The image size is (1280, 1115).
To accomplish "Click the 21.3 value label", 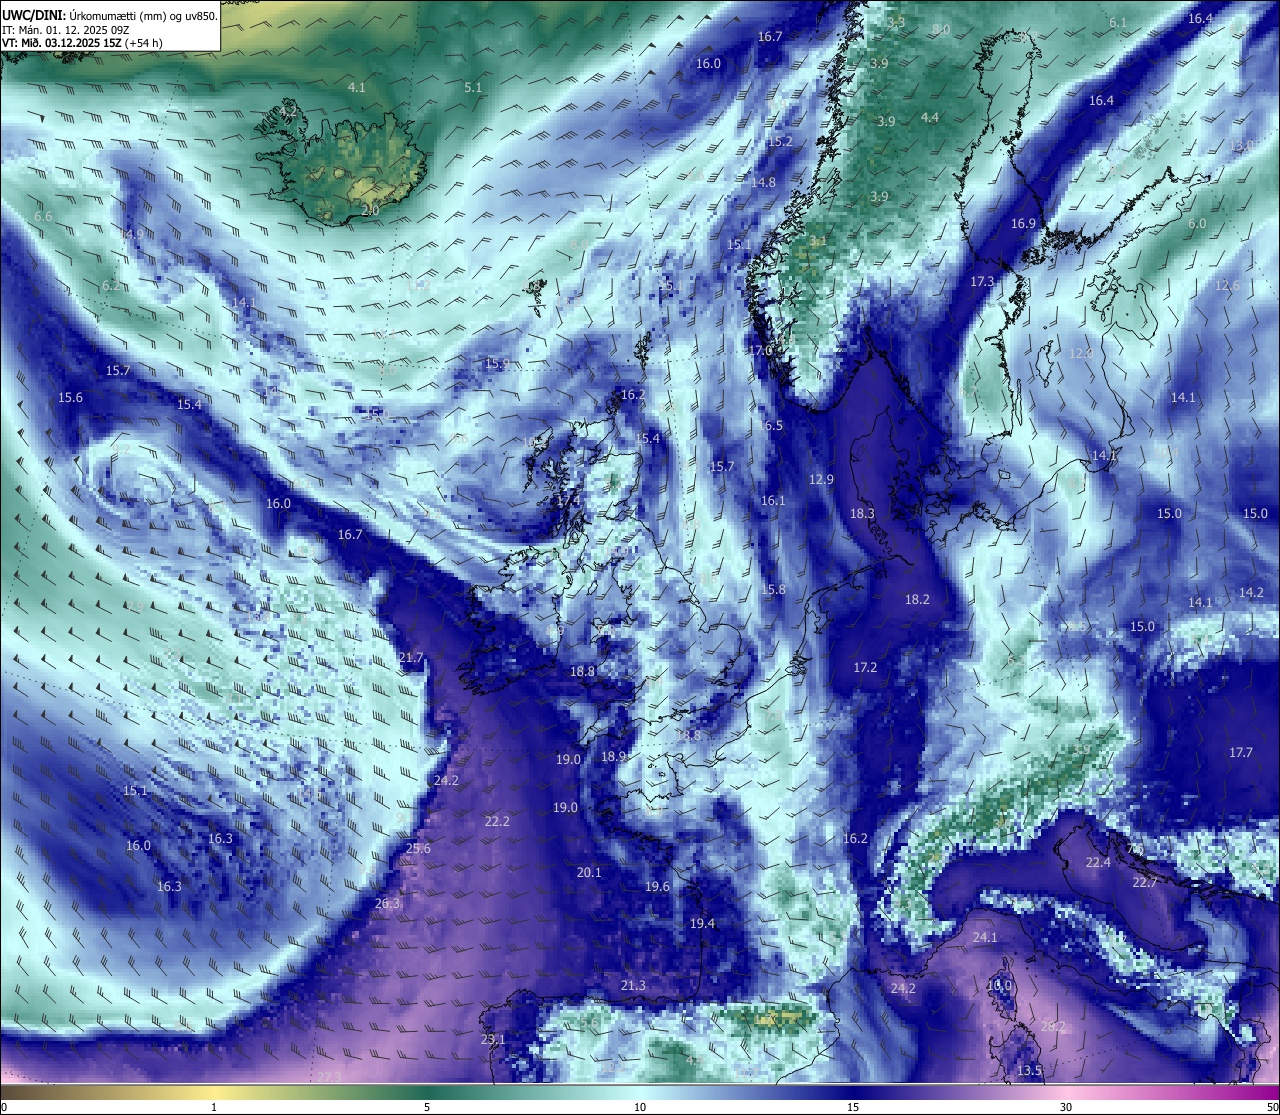I will (x=633, y=986).
